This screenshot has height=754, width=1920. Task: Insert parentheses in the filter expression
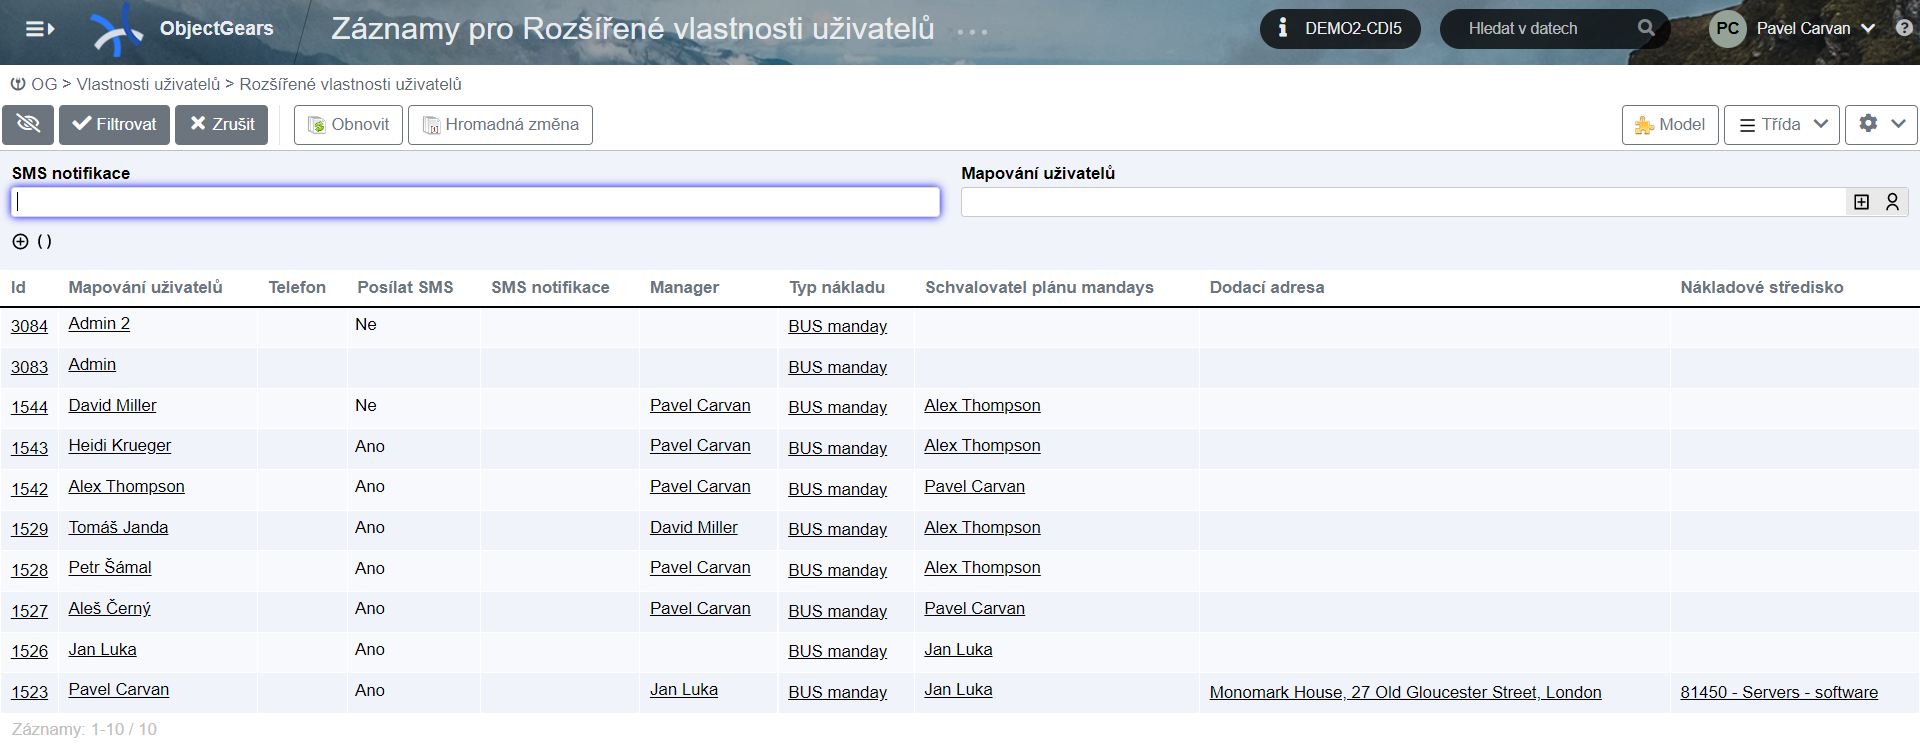point(44,241)
